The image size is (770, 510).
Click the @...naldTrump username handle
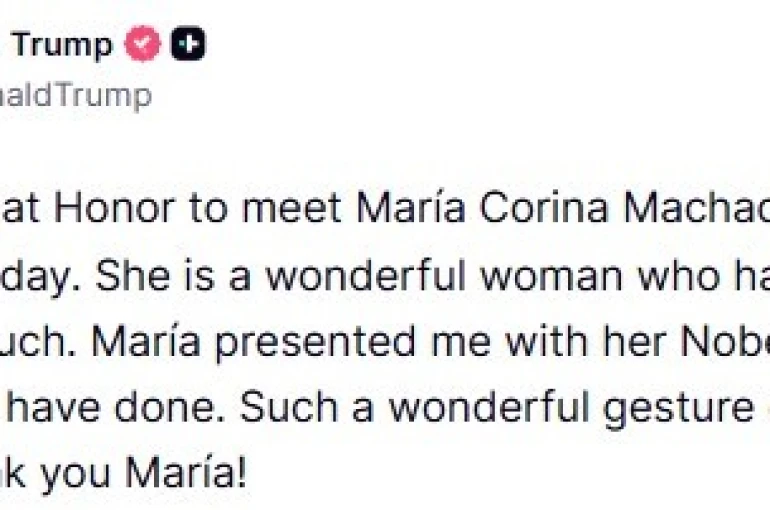click(76, 97)
